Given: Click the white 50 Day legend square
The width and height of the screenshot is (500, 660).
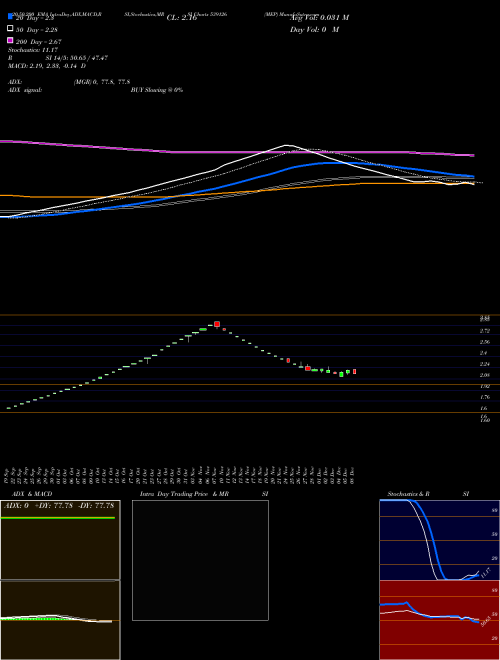Looking at the screenshot, I should pyautogui.click(x=11, y=29).
